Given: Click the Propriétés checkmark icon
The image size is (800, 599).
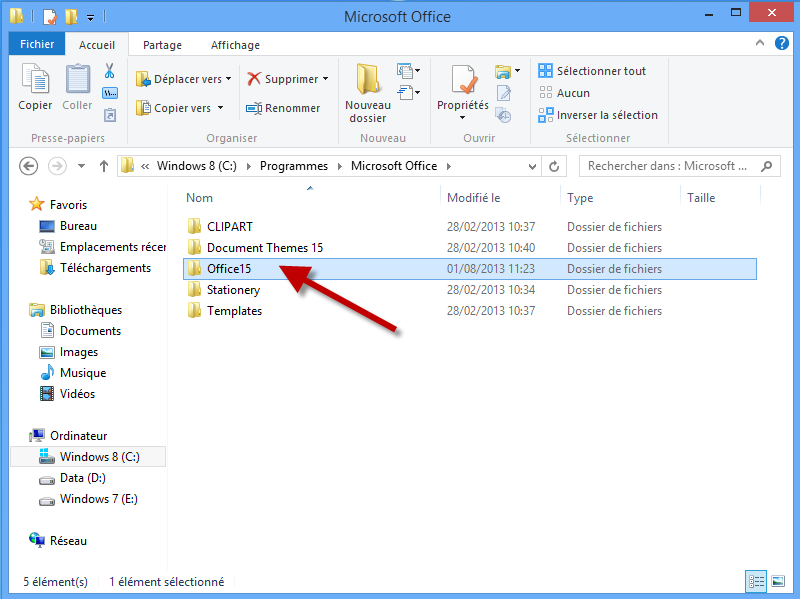Looking at the screenshot, I should pyautogui.click(x=463, y=80).
